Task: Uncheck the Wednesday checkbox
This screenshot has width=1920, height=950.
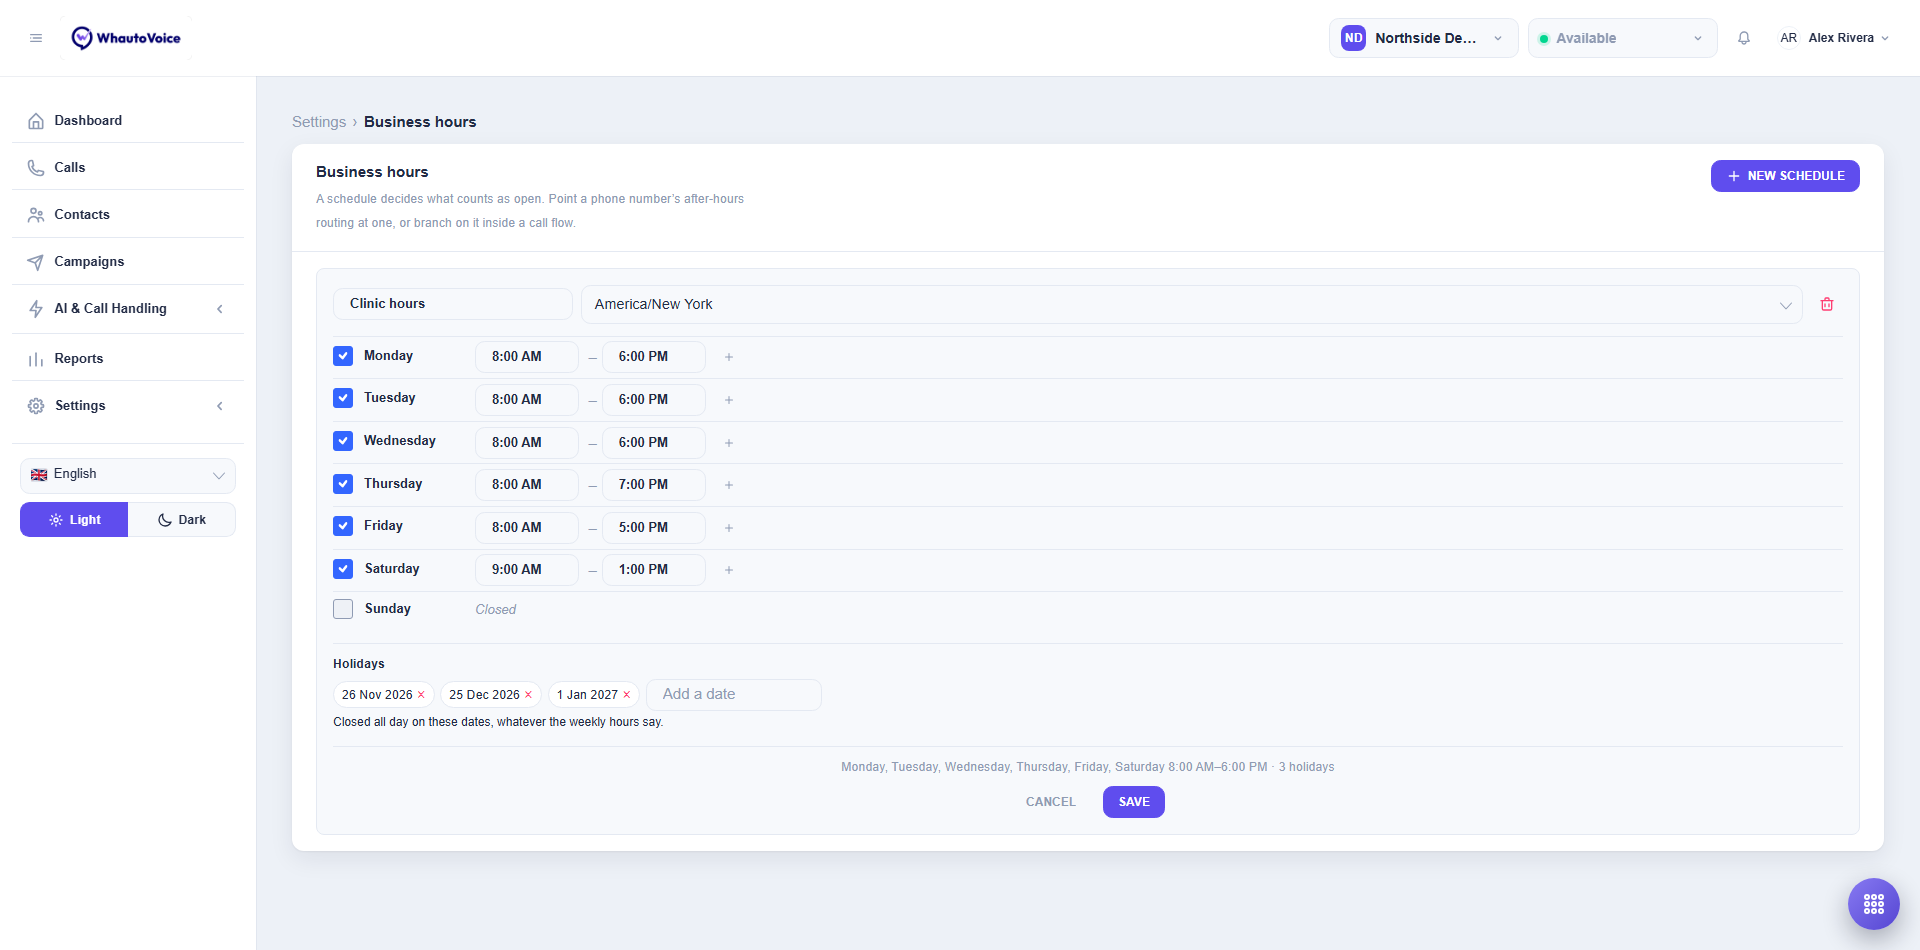Action: (x=343, y=441)
